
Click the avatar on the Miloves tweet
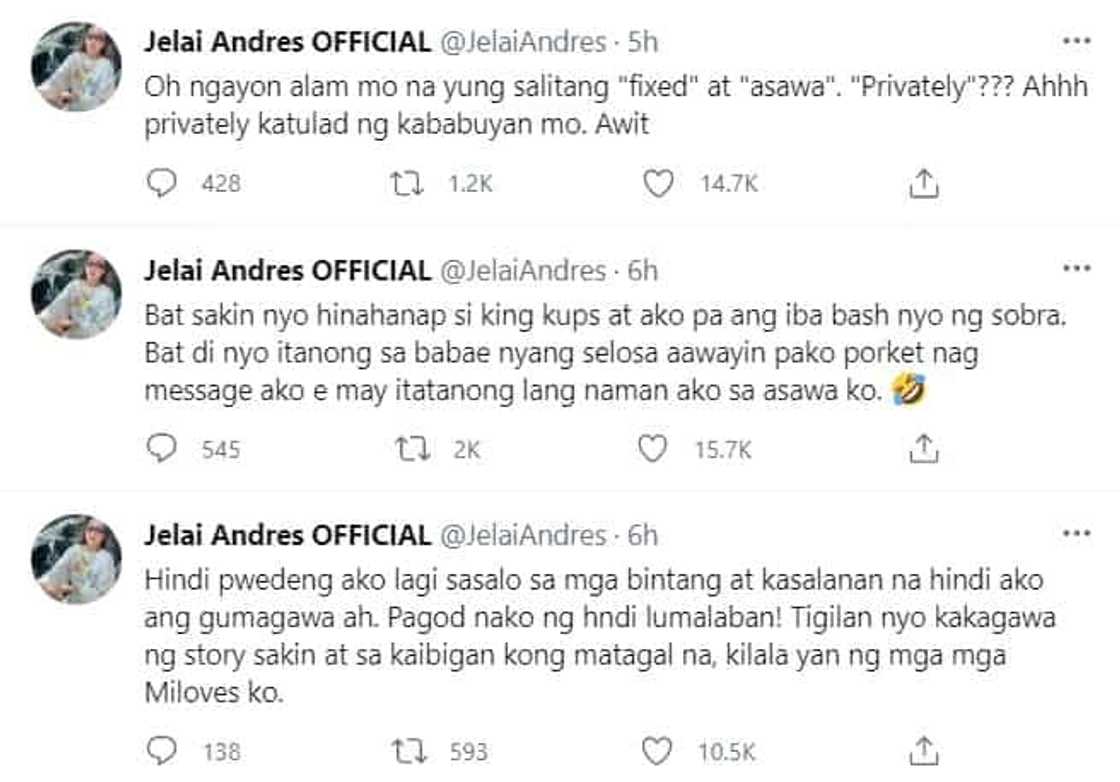pyautogui.click(x=76, y=559)
